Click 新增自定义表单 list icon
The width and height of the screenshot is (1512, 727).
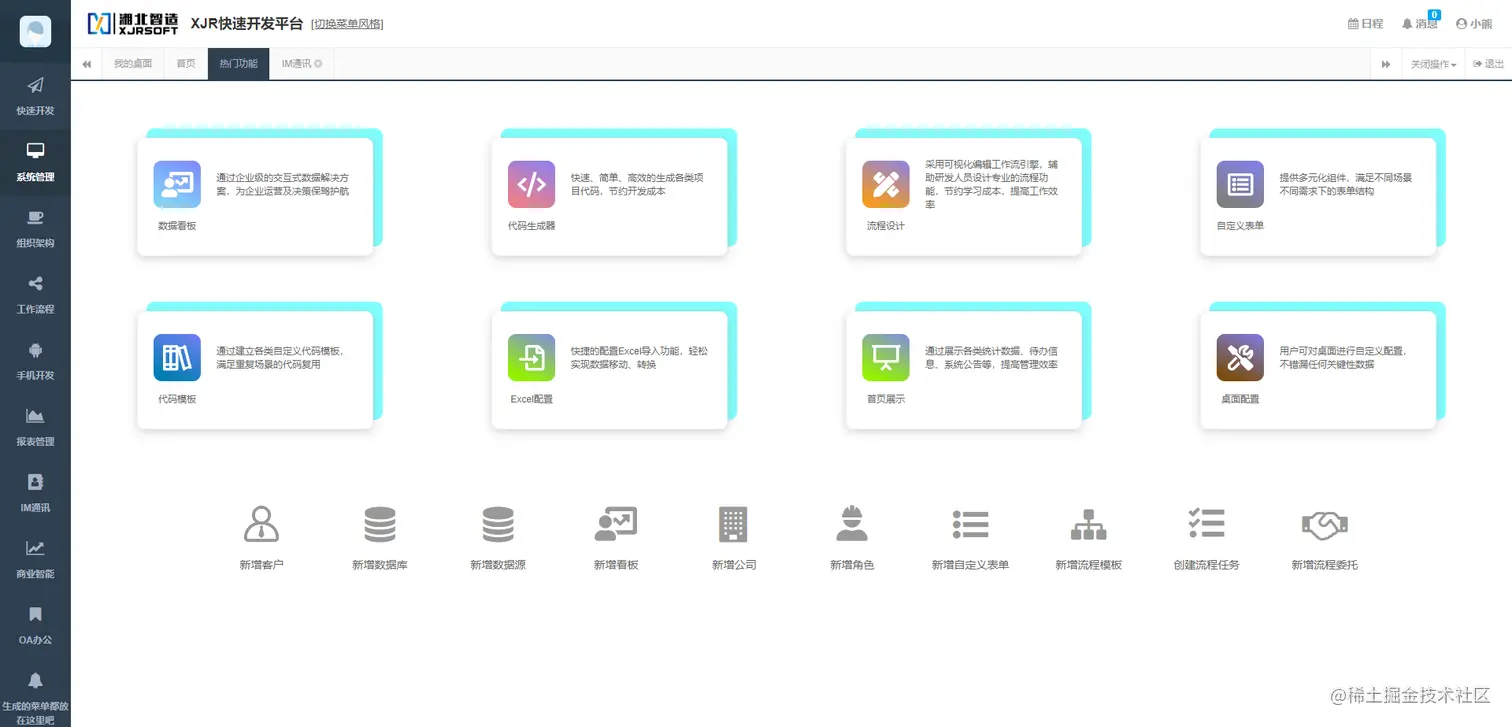tap(970, 524)
